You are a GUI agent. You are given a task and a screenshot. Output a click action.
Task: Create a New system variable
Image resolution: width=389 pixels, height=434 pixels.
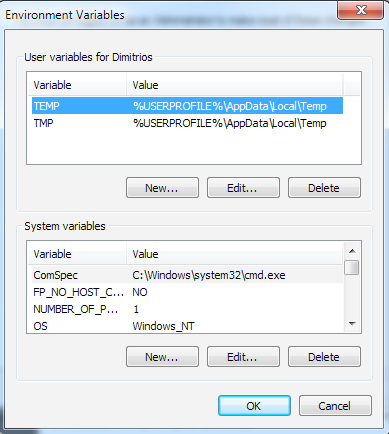pos(162,357)
